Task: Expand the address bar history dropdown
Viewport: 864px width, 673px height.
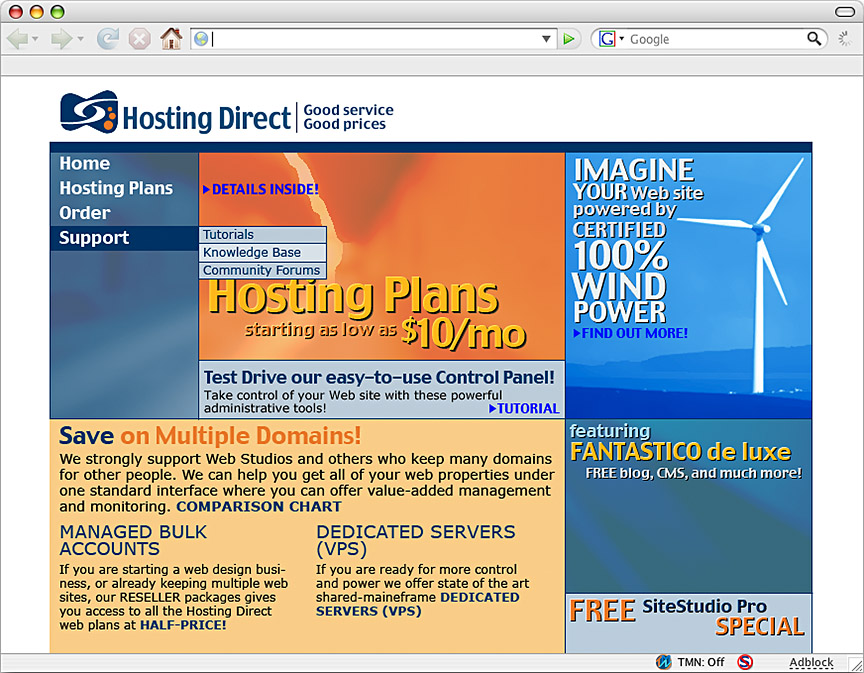Action: coord(546,39)
